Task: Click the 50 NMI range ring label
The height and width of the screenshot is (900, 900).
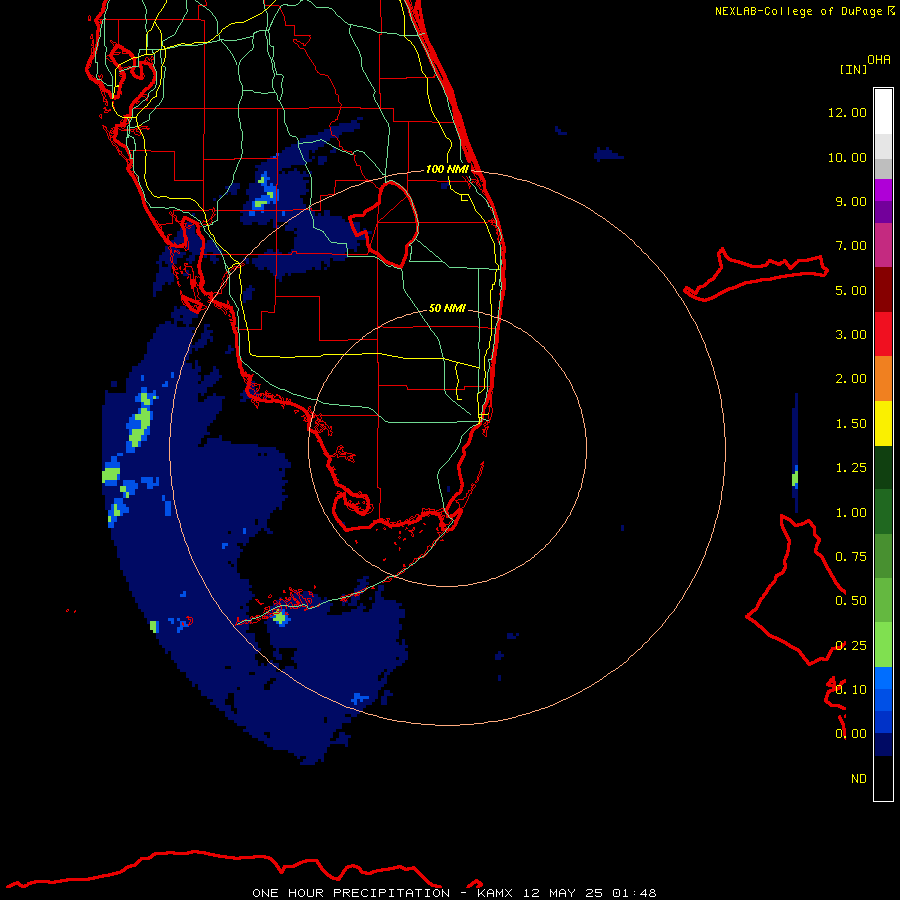Action: pos(447,308)
